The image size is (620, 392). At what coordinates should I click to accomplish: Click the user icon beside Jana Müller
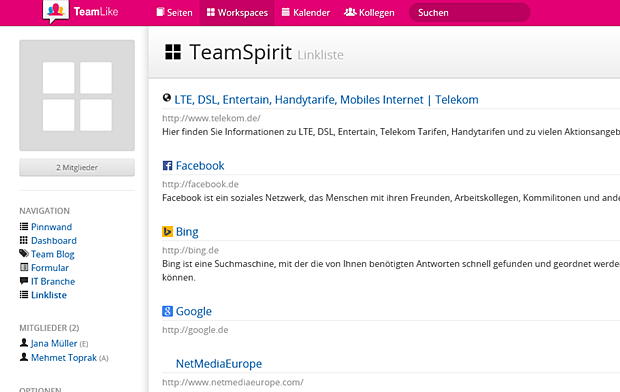click(x=24, y=343)
